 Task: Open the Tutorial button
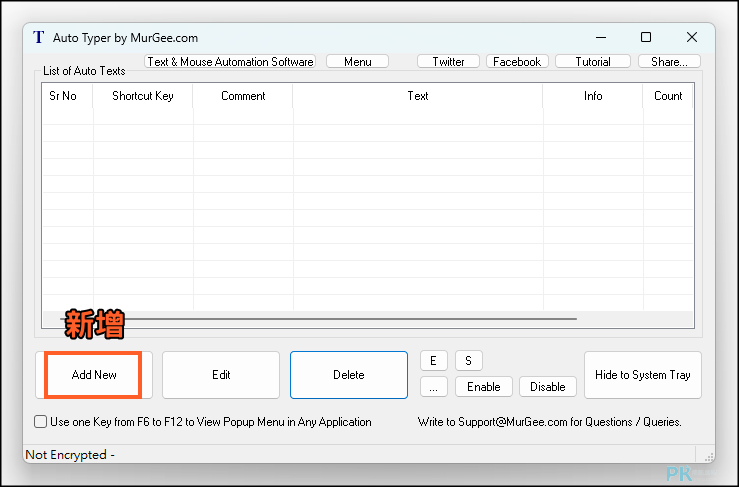point(593,61)
